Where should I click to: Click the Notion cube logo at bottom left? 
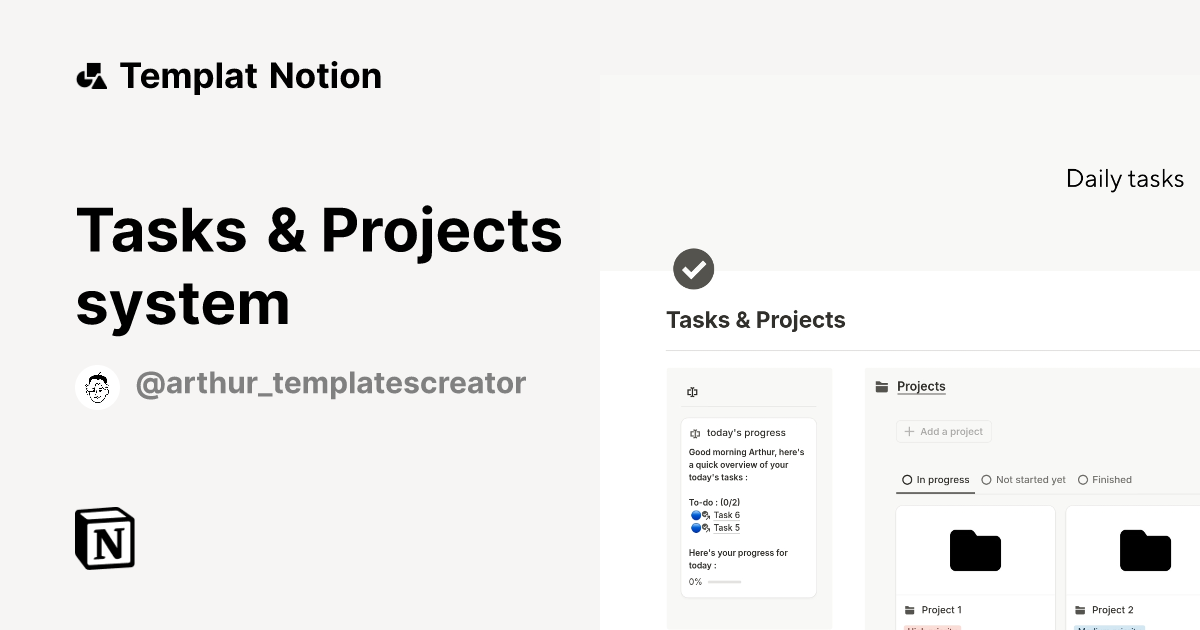[x=104, y=538]
